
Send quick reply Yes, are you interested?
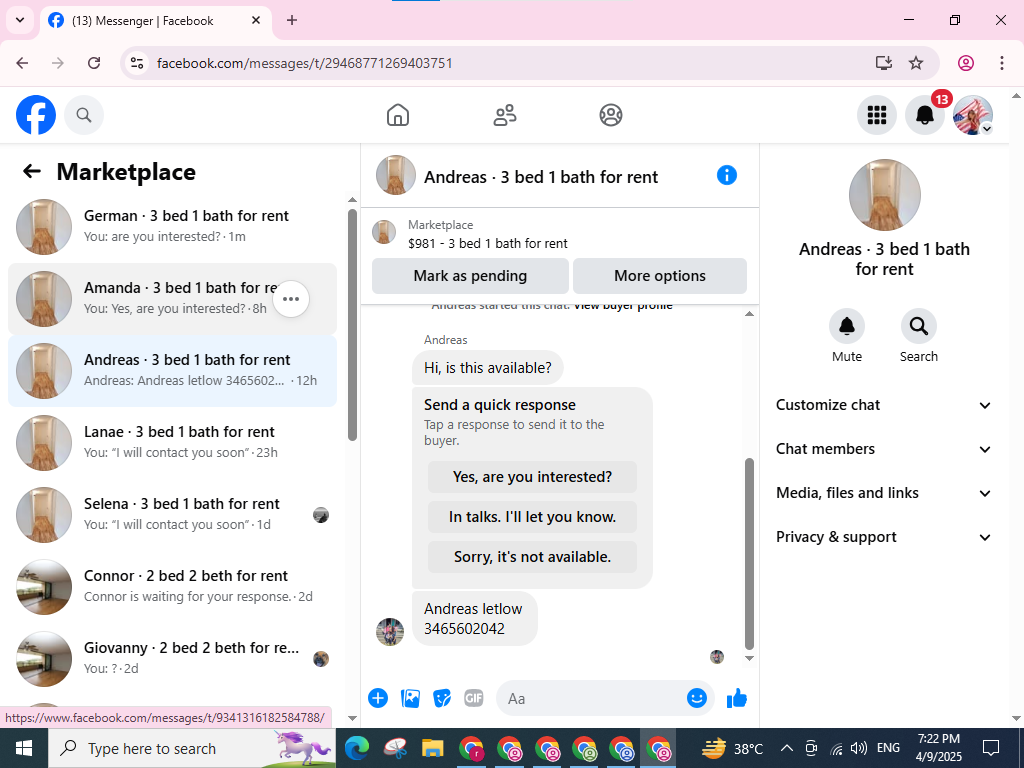click(x=532, y=477)
